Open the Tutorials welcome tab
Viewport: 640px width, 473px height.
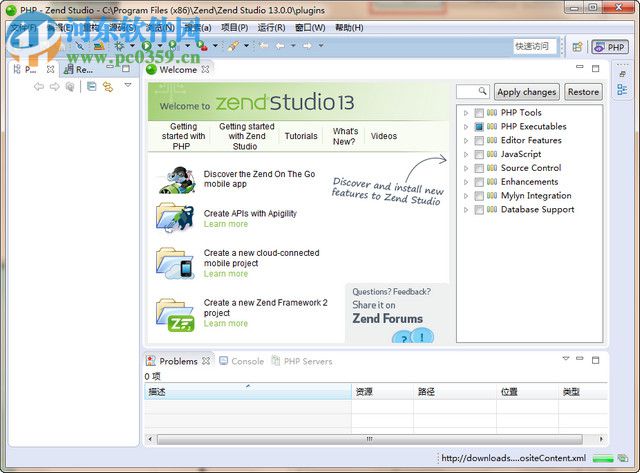[301, 136]
